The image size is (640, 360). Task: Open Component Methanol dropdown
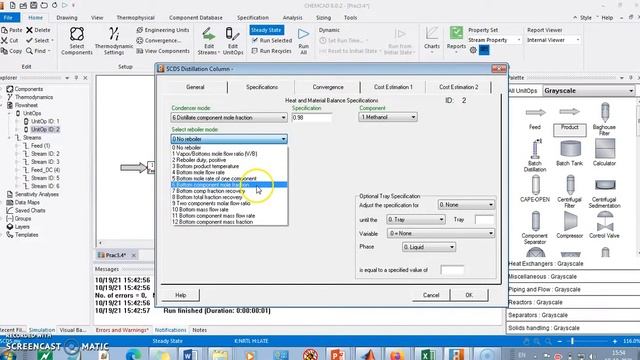(388, 117)
